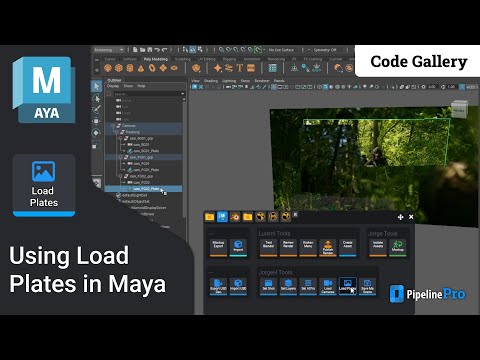Click the Blender icon in launcher bar

pyautogui.click(x=235, y=217)
